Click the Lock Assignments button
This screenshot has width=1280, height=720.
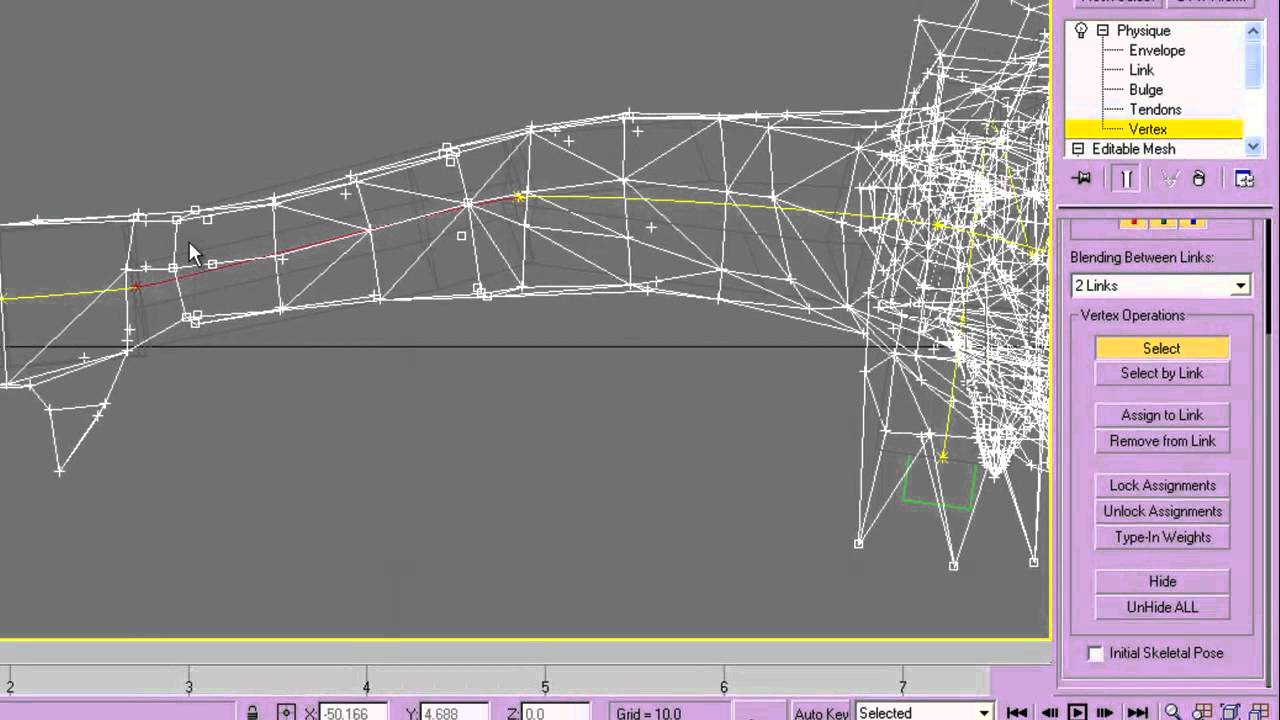pos(1162,485)
